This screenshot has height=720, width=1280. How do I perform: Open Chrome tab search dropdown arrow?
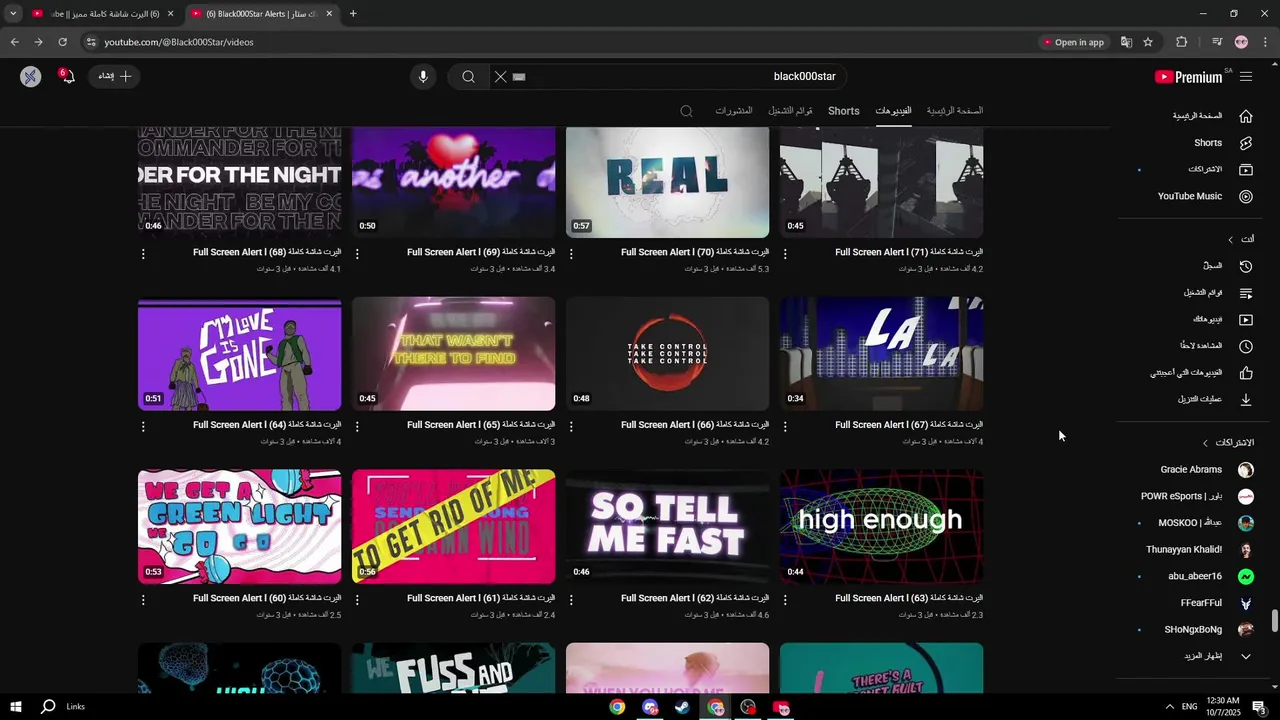click(x=13, y=14)
